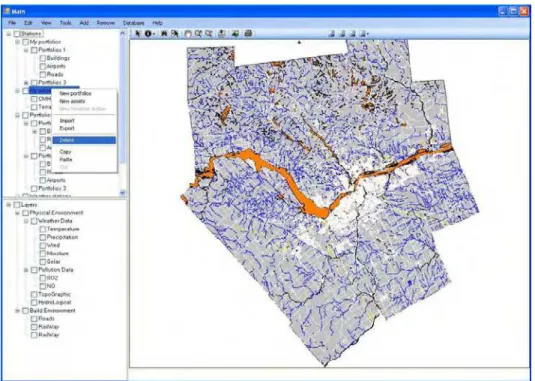This screenshot has width=535, height=381.
Task: Activate the Identify info tool
Action: point(148,33)
